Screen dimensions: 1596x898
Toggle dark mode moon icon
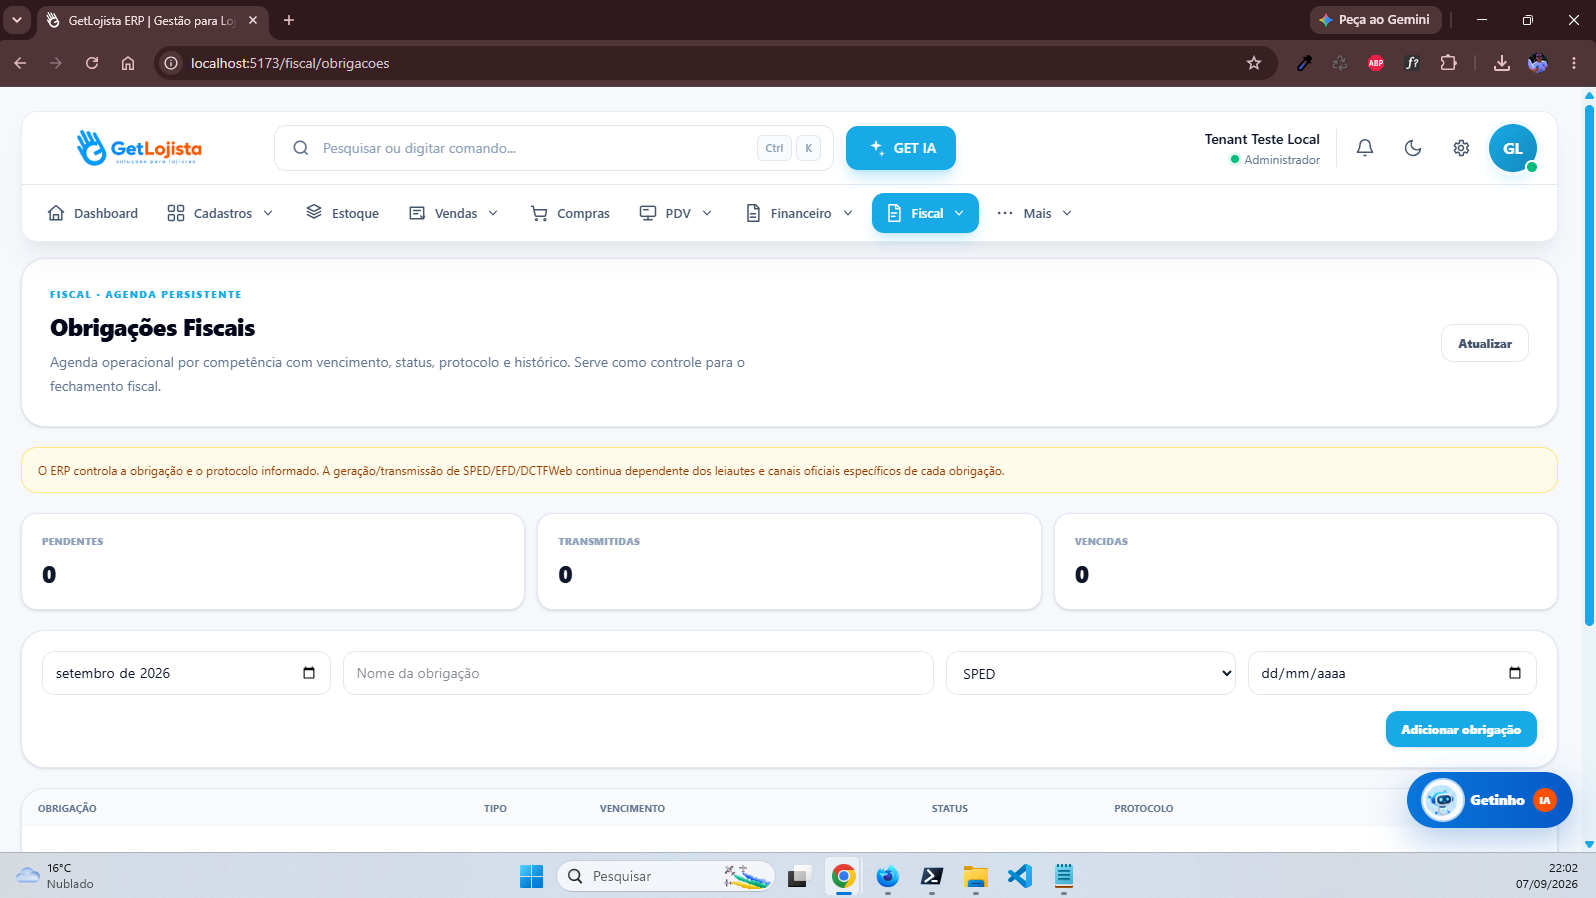tap(1412, 148)
